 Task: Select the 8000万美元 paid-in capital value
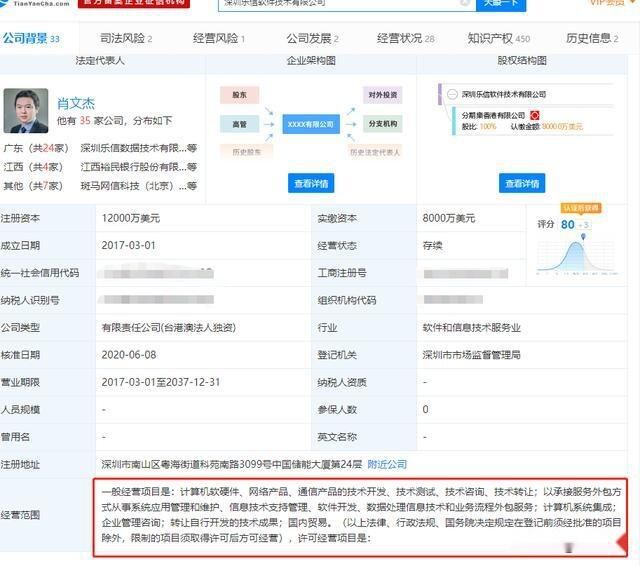449,218
